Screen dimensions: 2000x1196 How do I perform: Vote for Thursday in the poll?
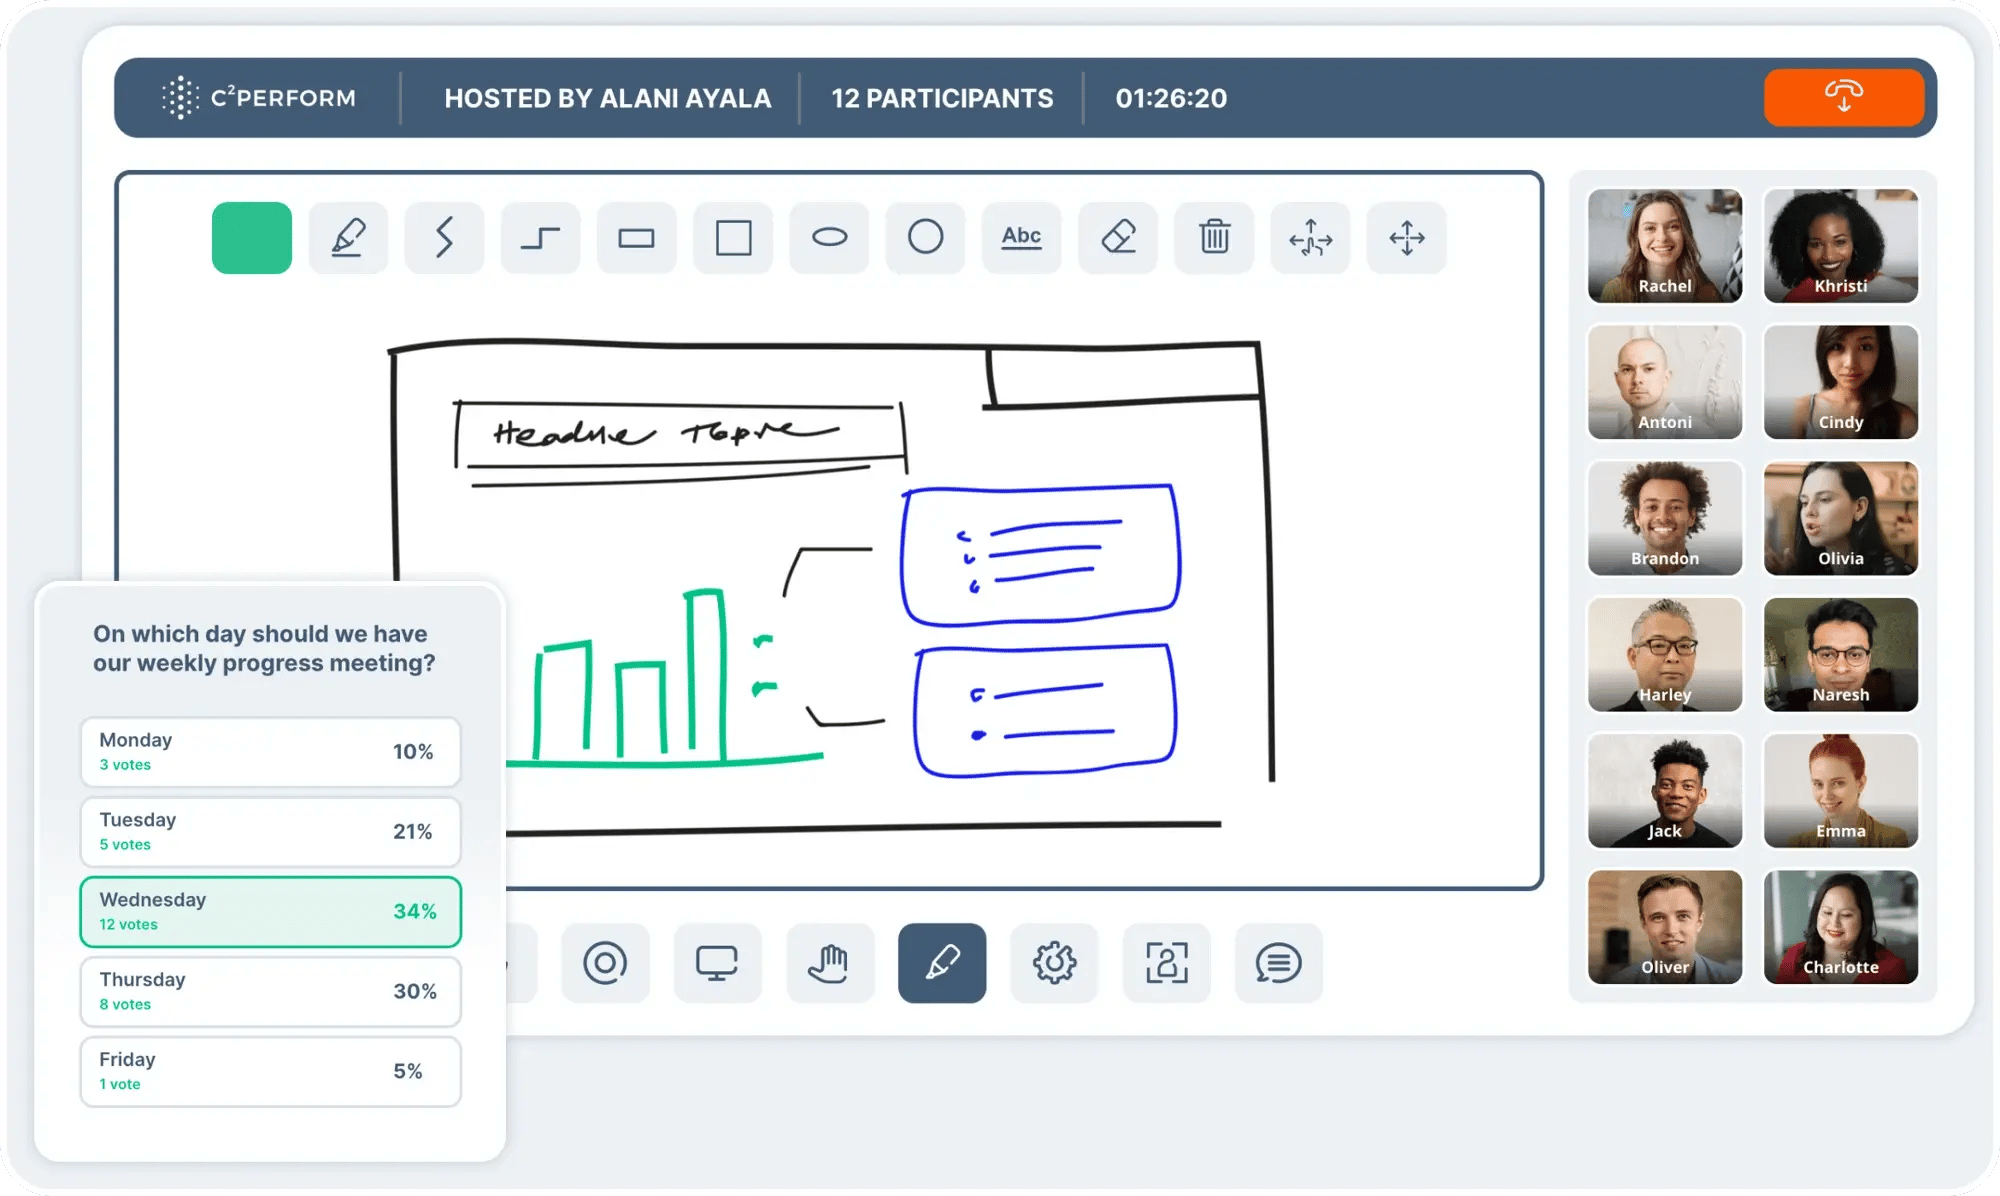270,991
